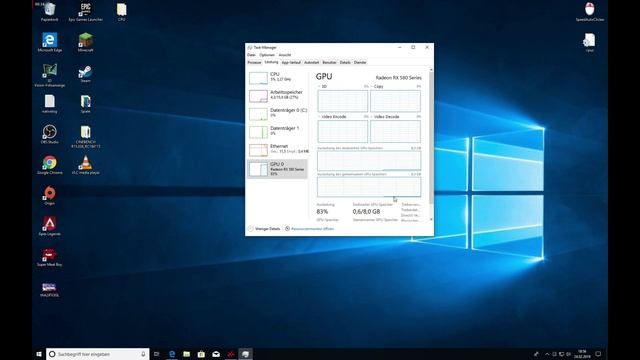The height and width of the screenshot is (360, 640).
Task: Switch to the Leistung tab
Action: point(271,62)
